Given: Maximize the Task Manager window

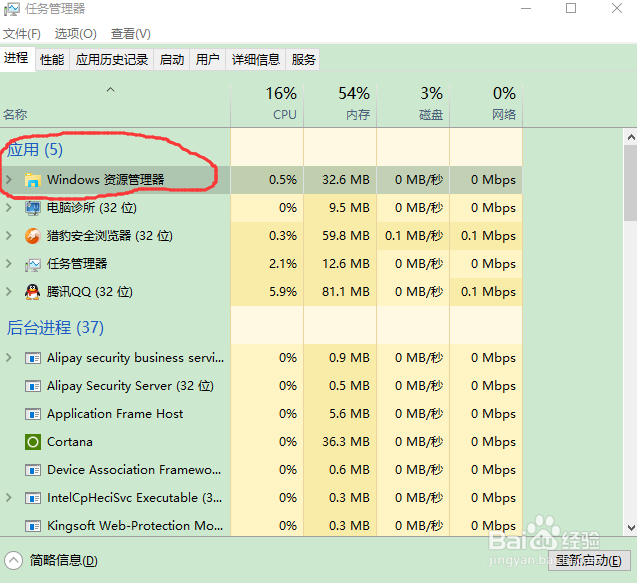Looking at the screenshot, I should [x=571, y=8].
